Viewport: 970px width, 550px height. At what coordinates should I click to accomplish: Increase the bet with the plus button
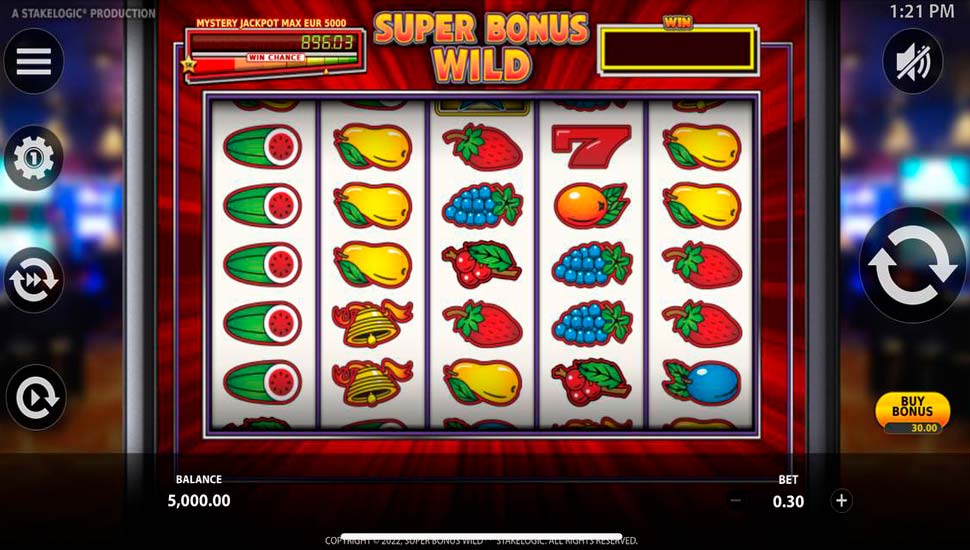pos(841,501)
